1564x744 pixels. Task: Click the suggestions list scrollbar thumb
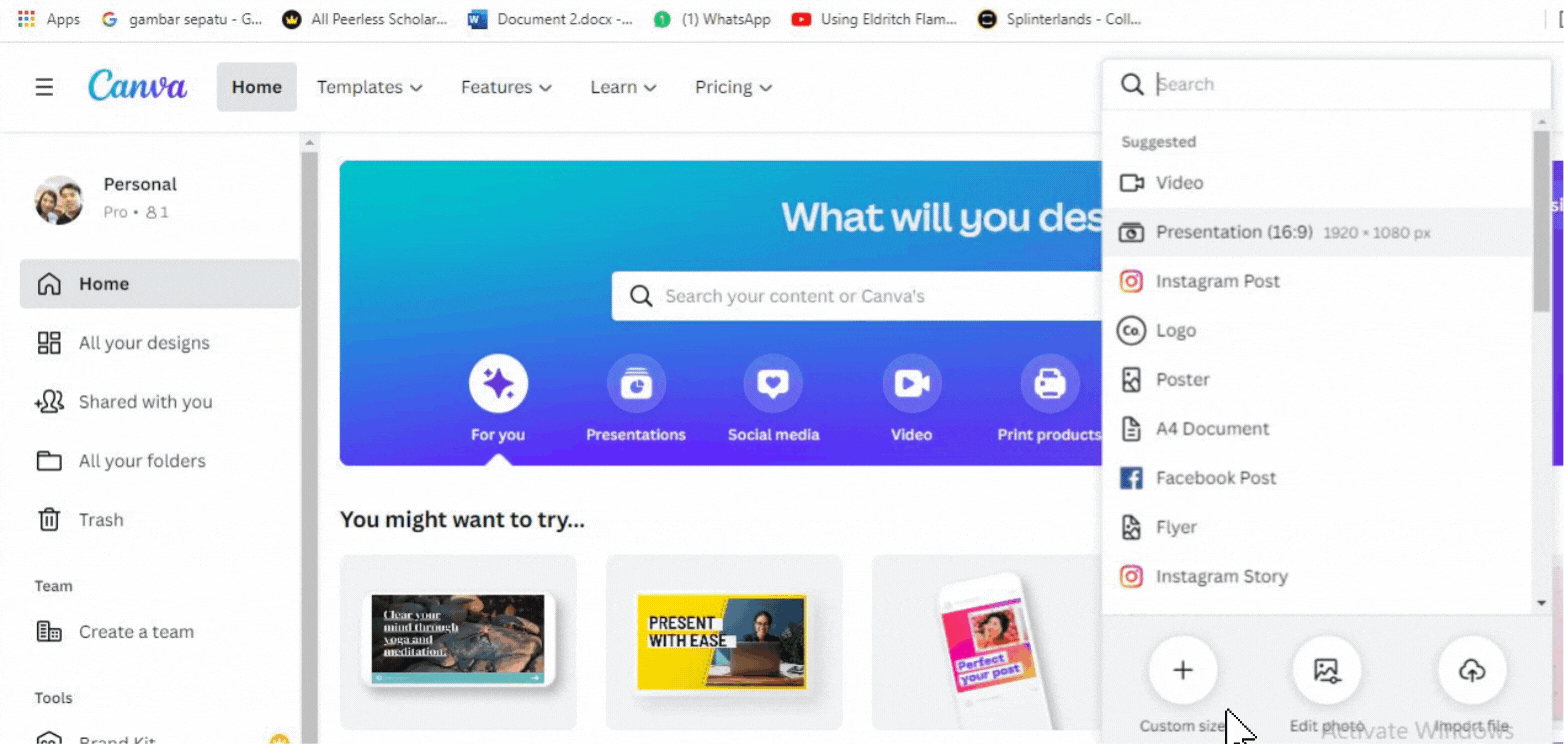click(x=1541, y=220)
